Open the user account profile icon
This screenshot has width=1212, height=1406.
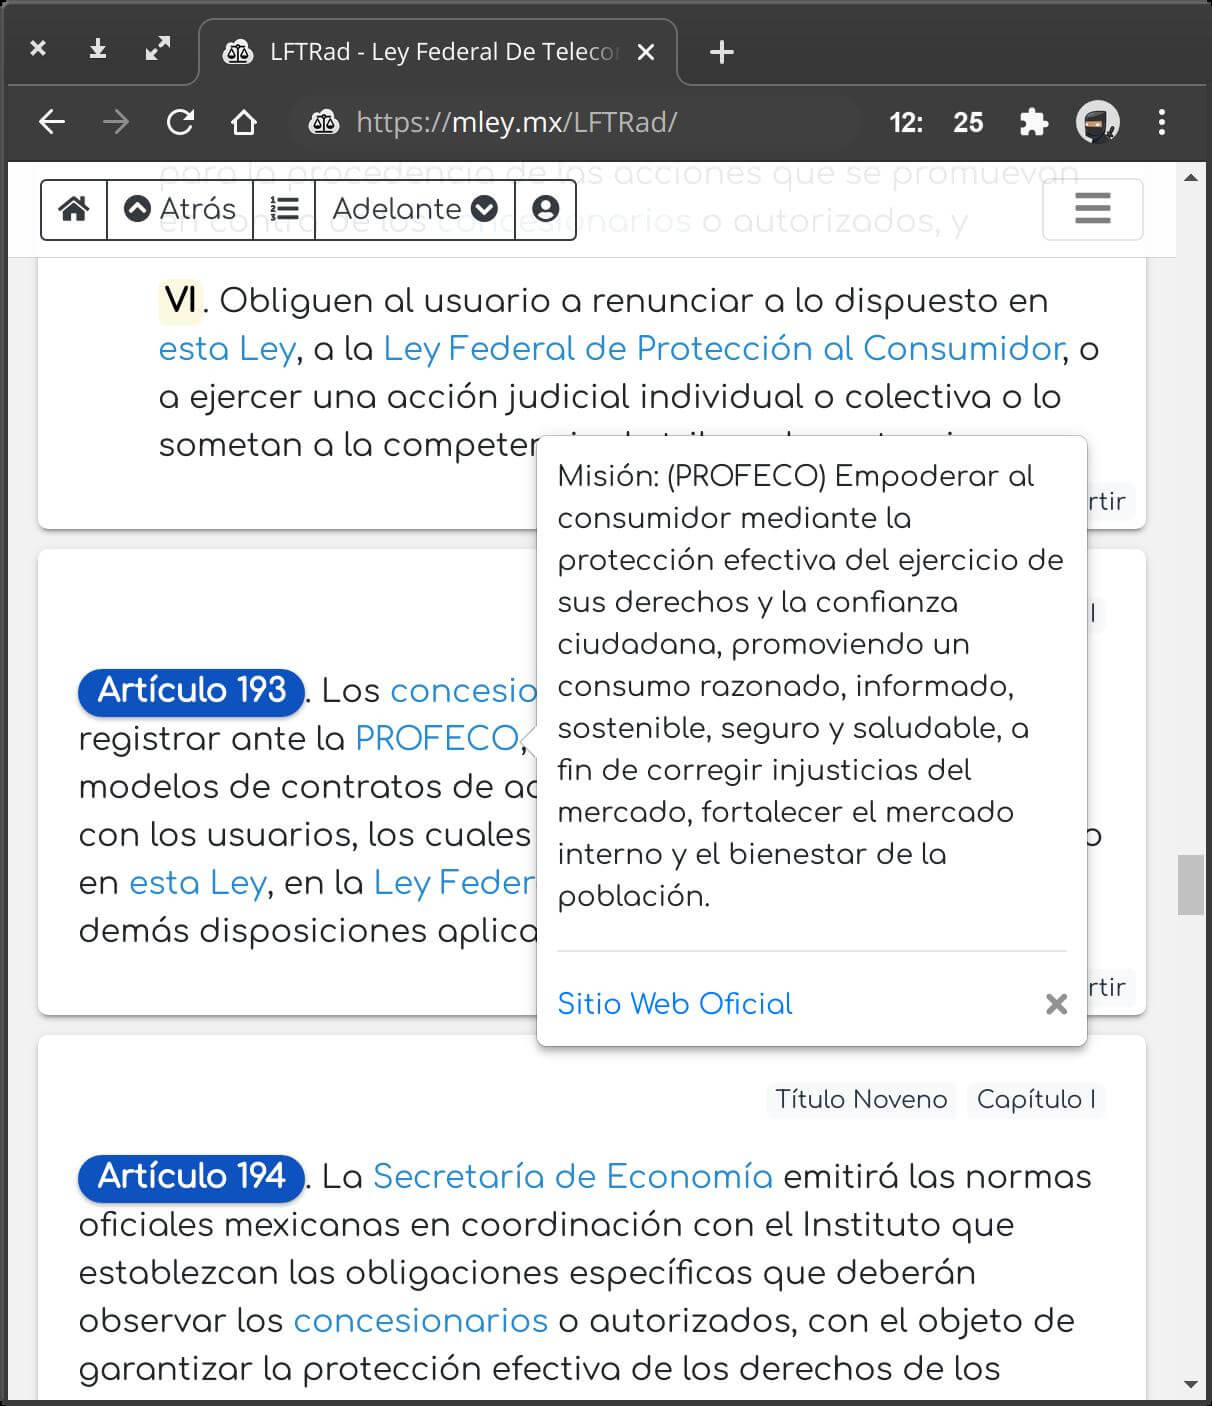pos(545,209)
